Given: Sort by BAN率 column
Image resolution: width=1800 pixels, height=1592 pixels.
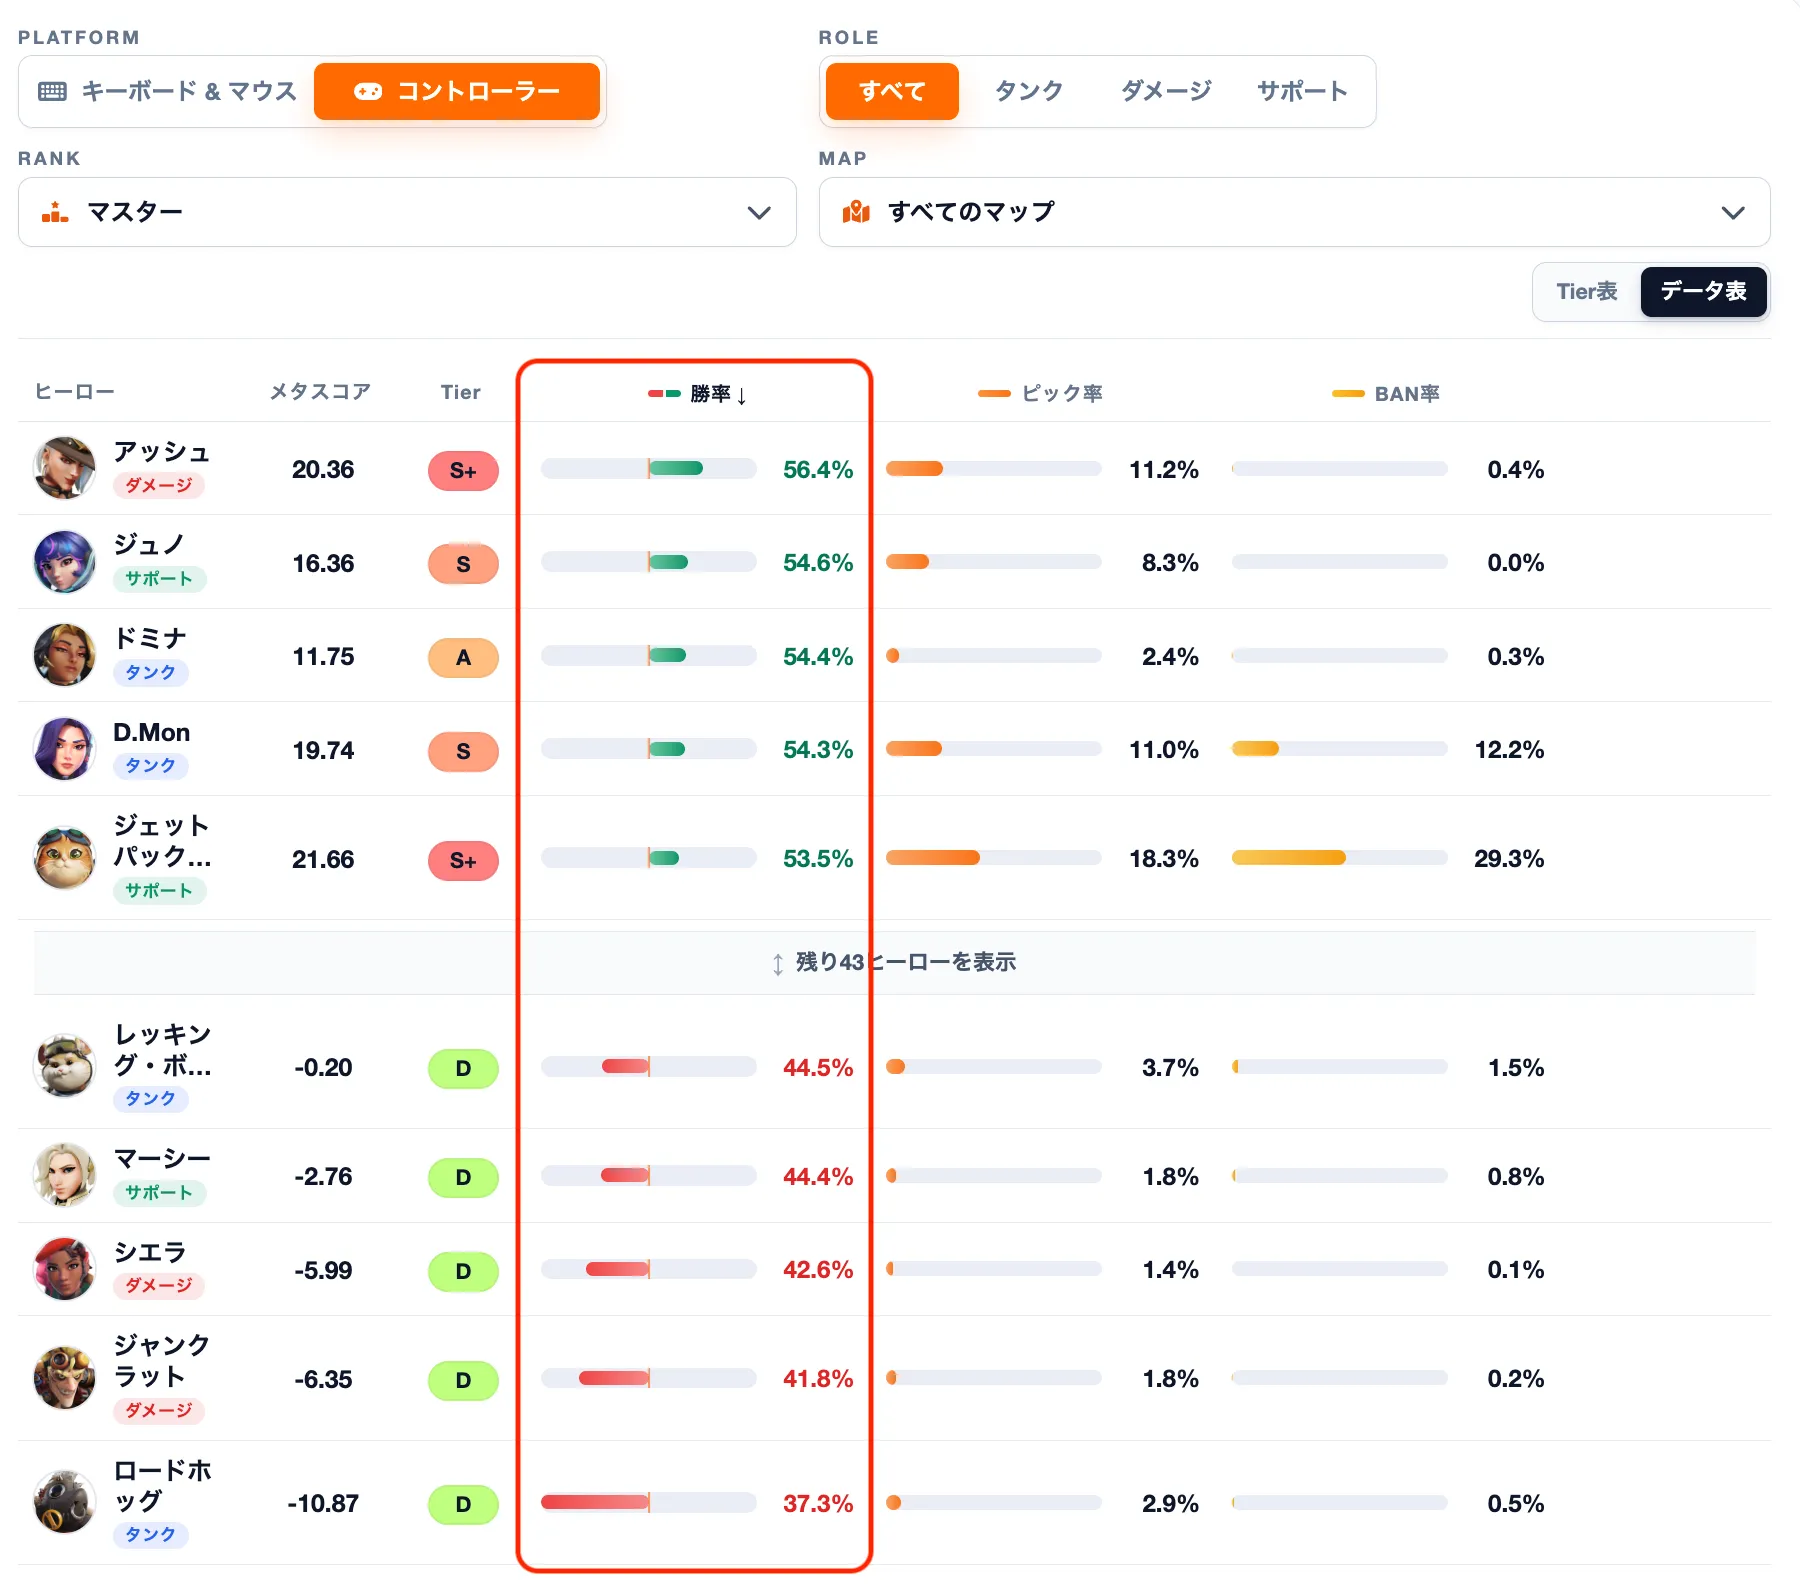Looking at the screenshot, I should 1386,393.
